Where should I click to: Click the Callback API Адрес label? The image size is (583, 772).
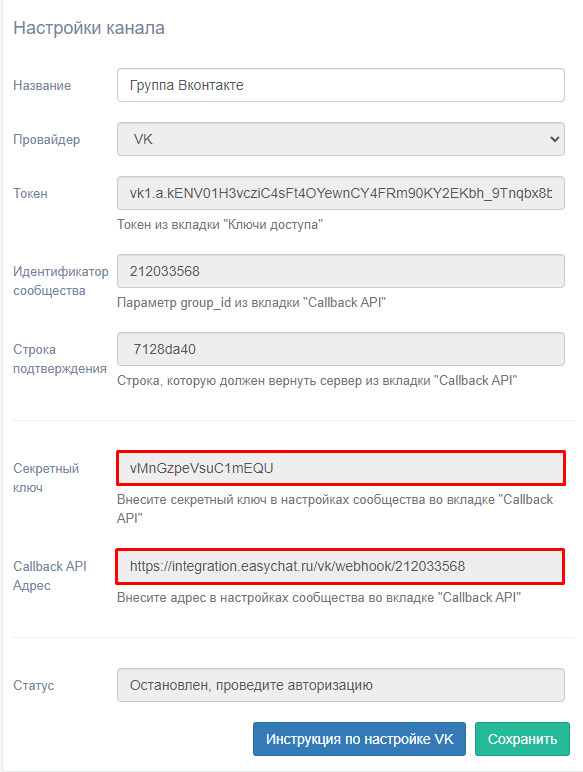pyautogui.click(x=50, y=576)
